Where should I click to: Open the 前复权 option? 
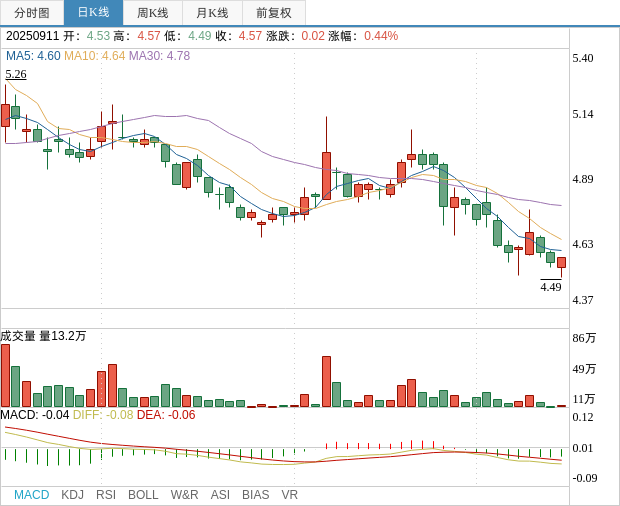[x=274, y=13]
